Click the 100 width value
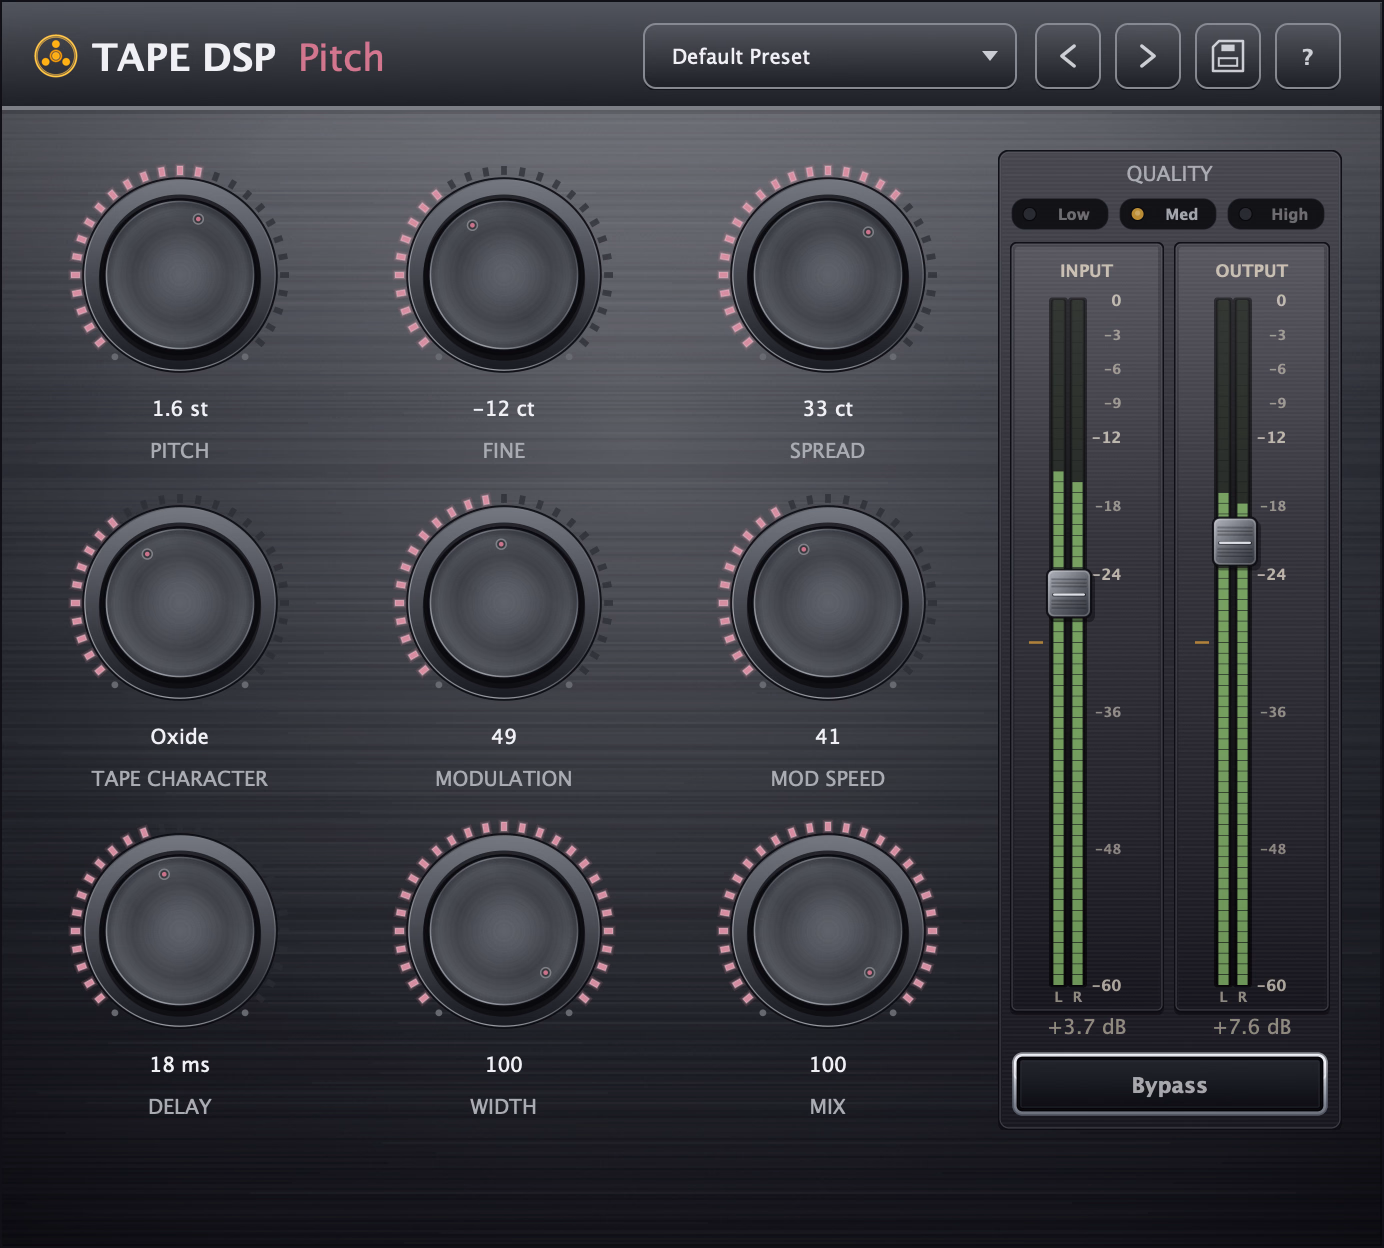 [x=504, y=1065]
